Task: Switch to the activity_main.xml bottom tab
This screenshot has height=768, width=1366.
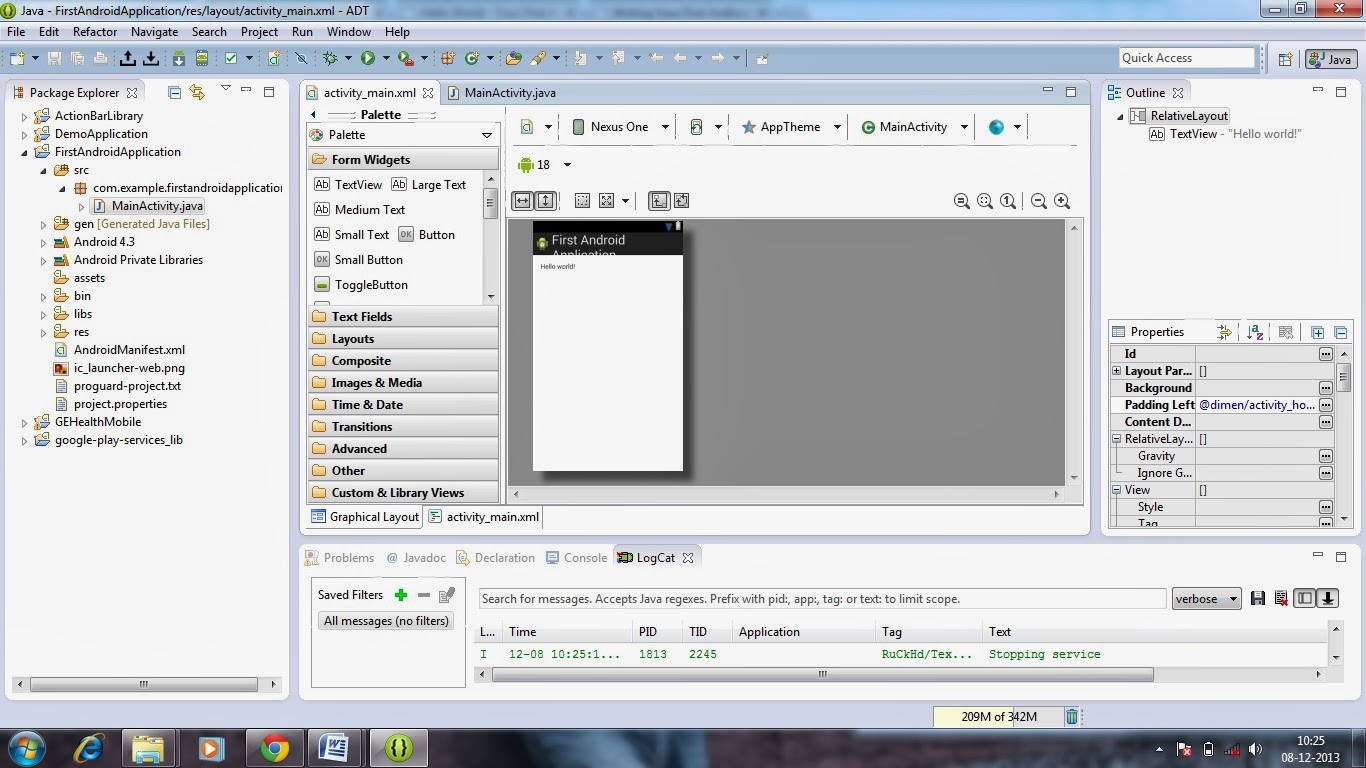Action: pos(484,517)
